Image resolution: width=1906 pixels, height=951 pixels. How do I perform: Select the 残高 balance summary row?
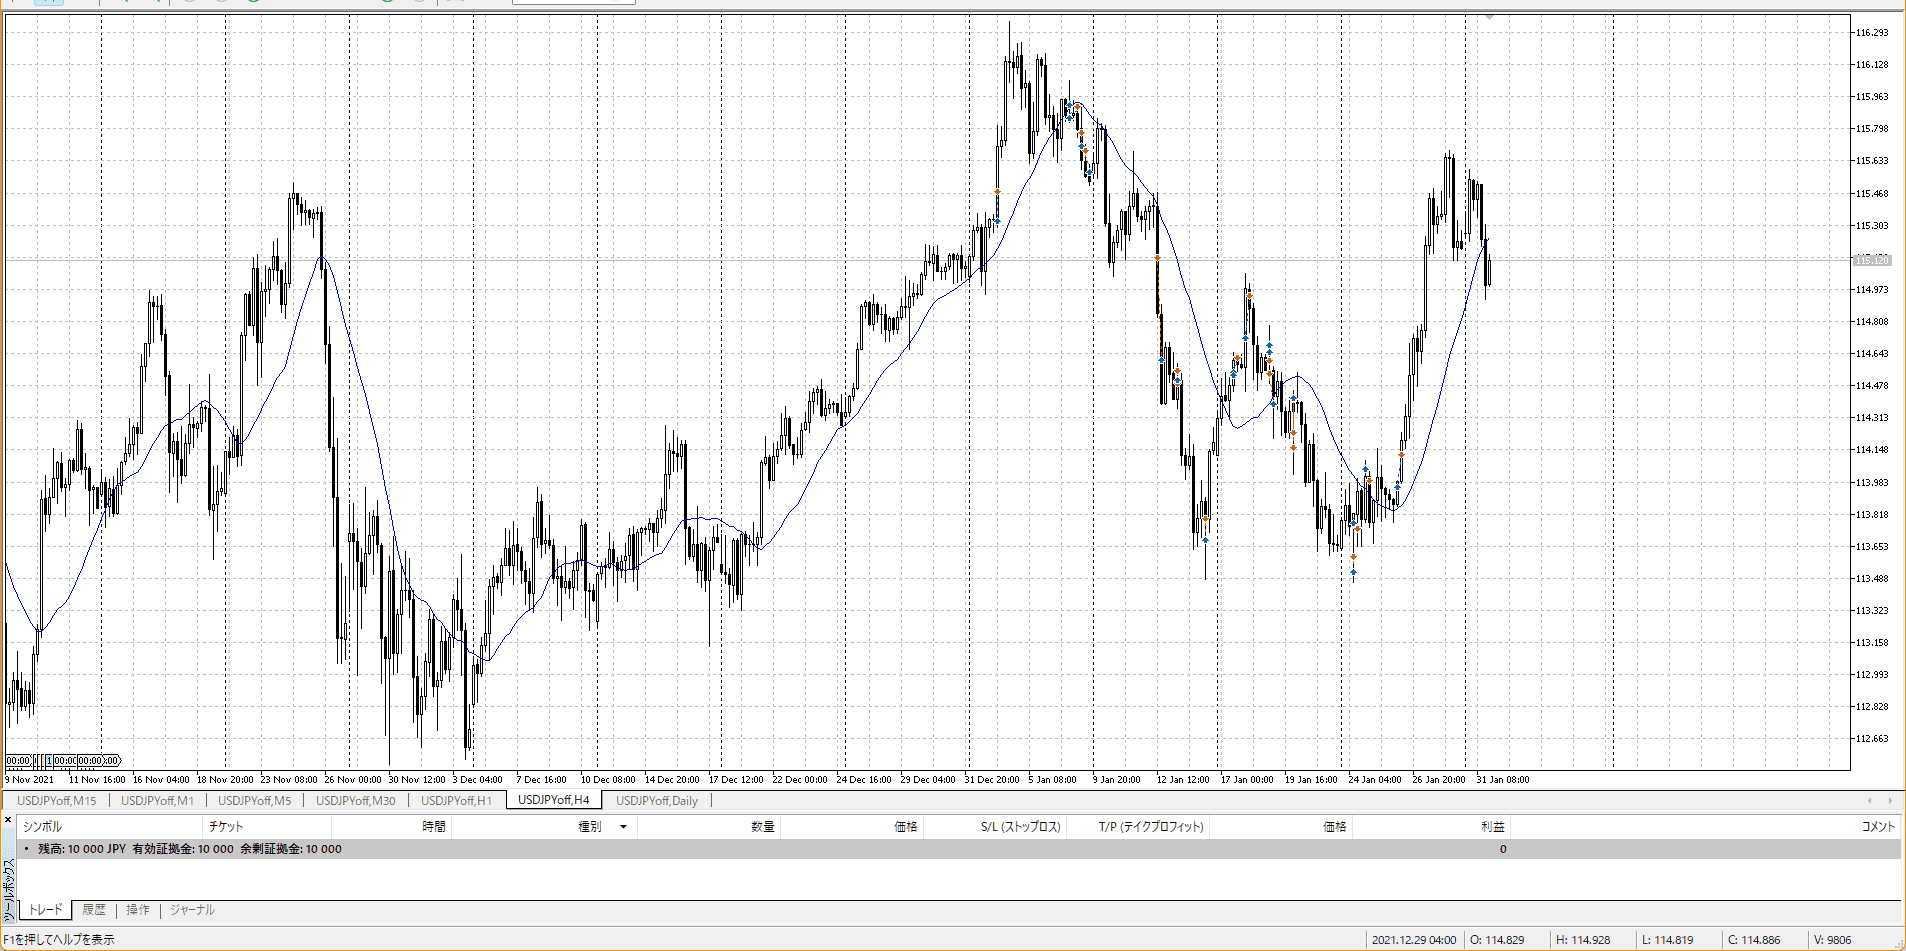190,849
